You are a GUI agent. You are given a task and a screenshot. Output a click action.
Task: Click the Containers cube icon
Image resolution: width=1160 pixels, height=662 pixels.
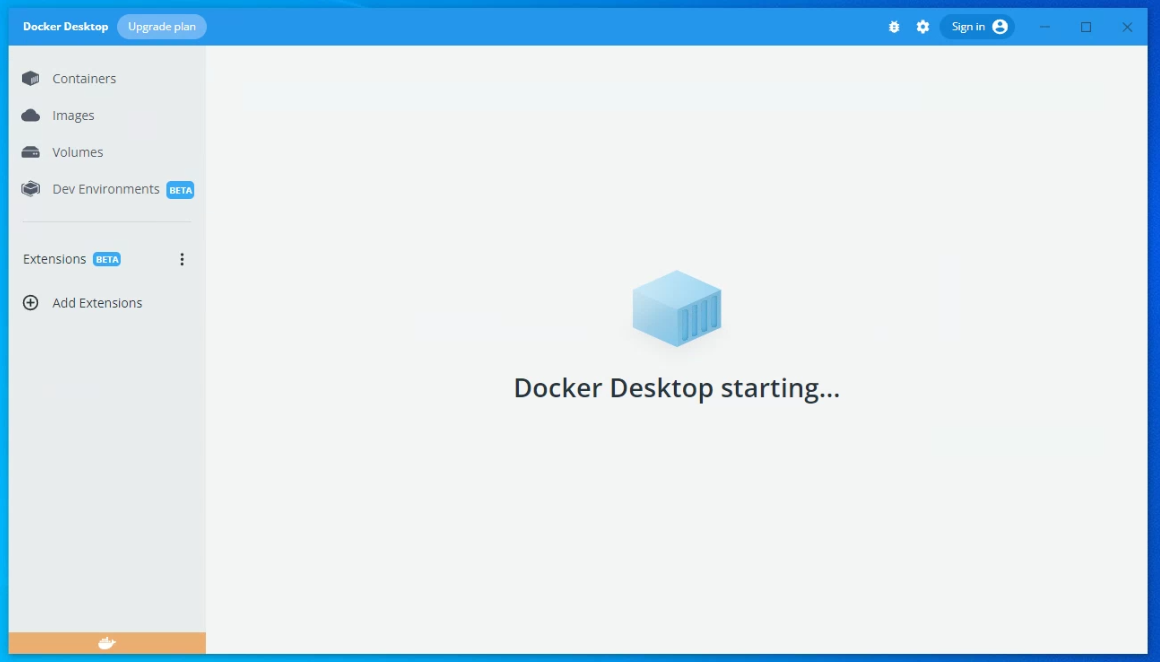click(30, 78)
